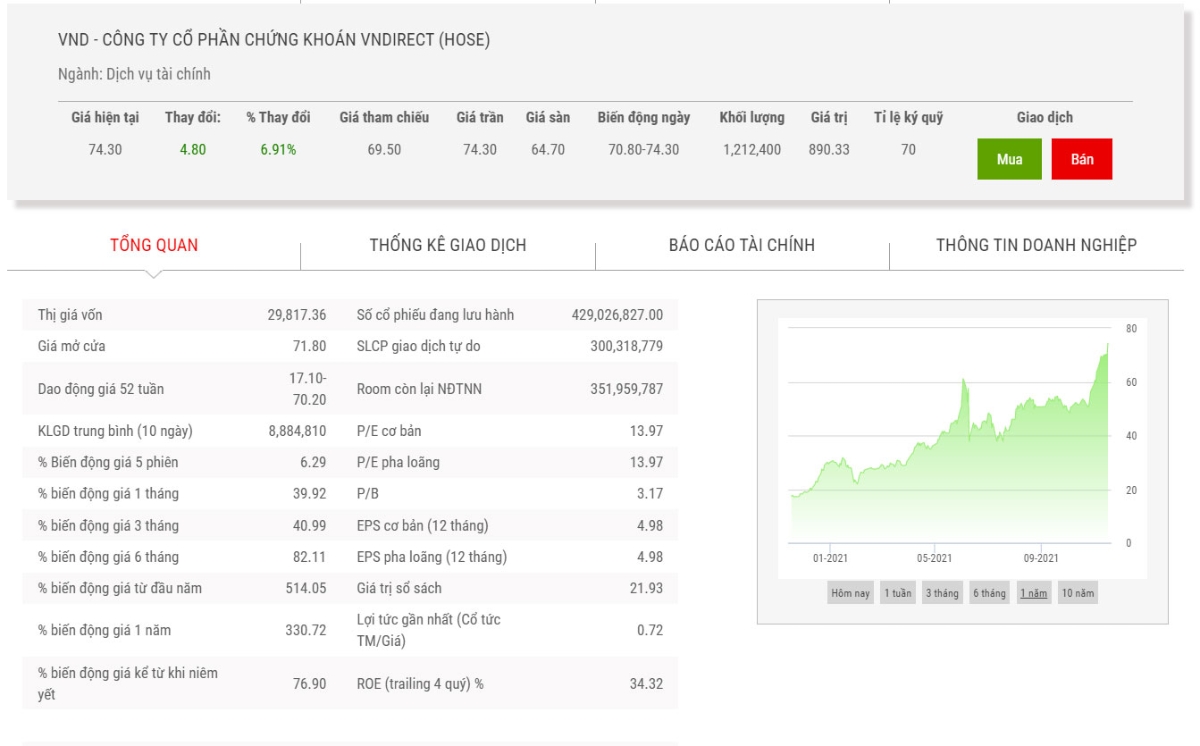This screenshot has width=1200, height=746.
Task: Set chart range to Hôm nay
Action: [x=850, y=593]
